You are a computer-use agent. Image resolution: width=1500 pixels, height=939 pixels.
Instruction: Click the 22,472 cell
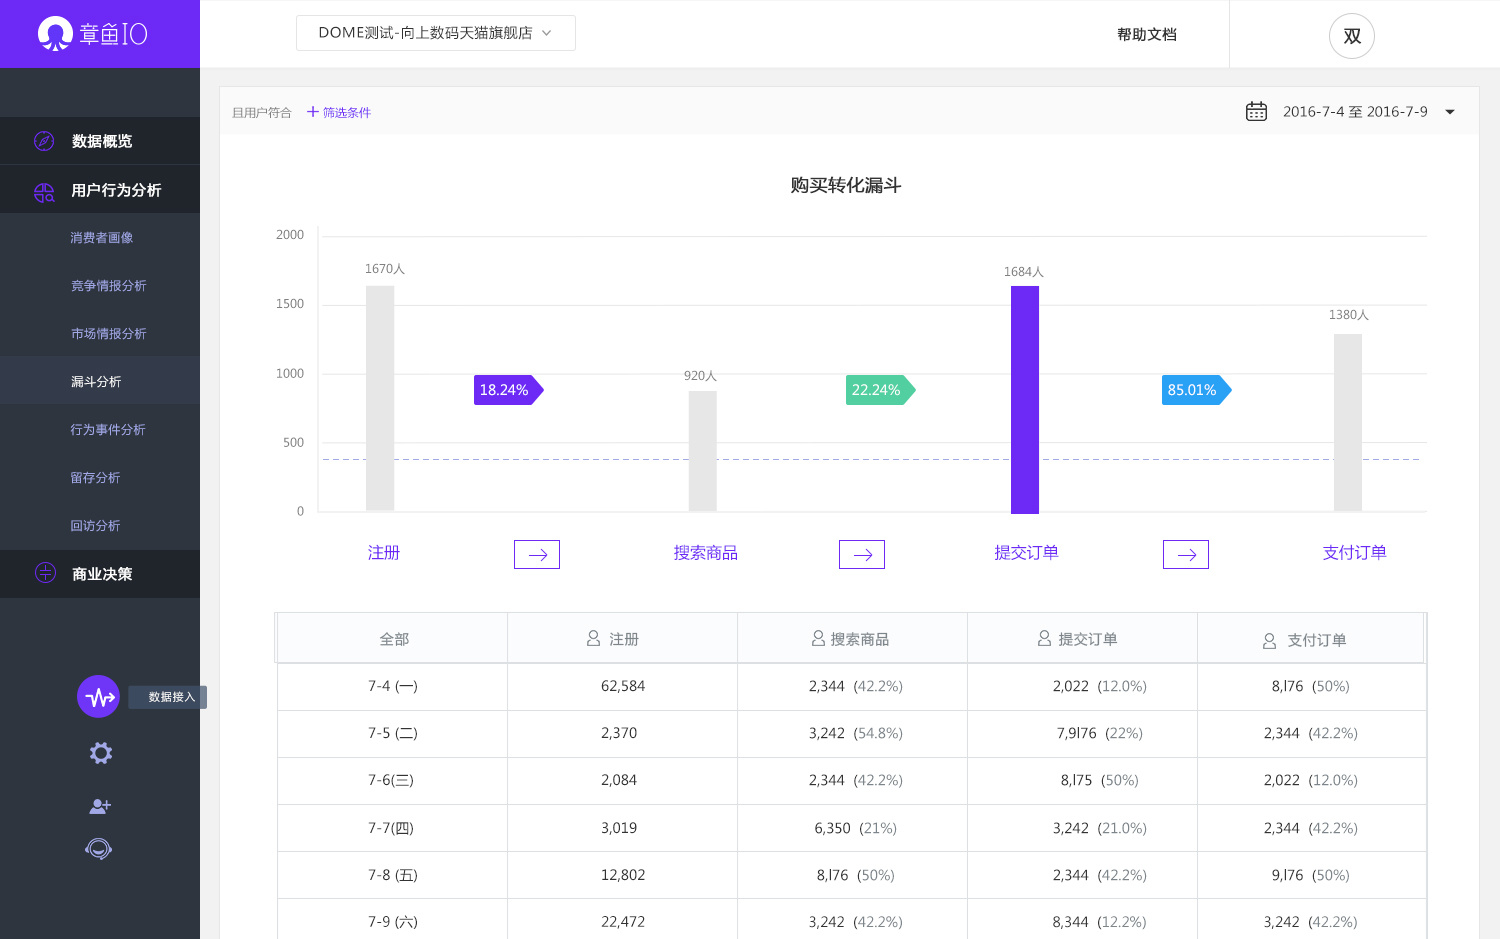click(x=623, y=922)
